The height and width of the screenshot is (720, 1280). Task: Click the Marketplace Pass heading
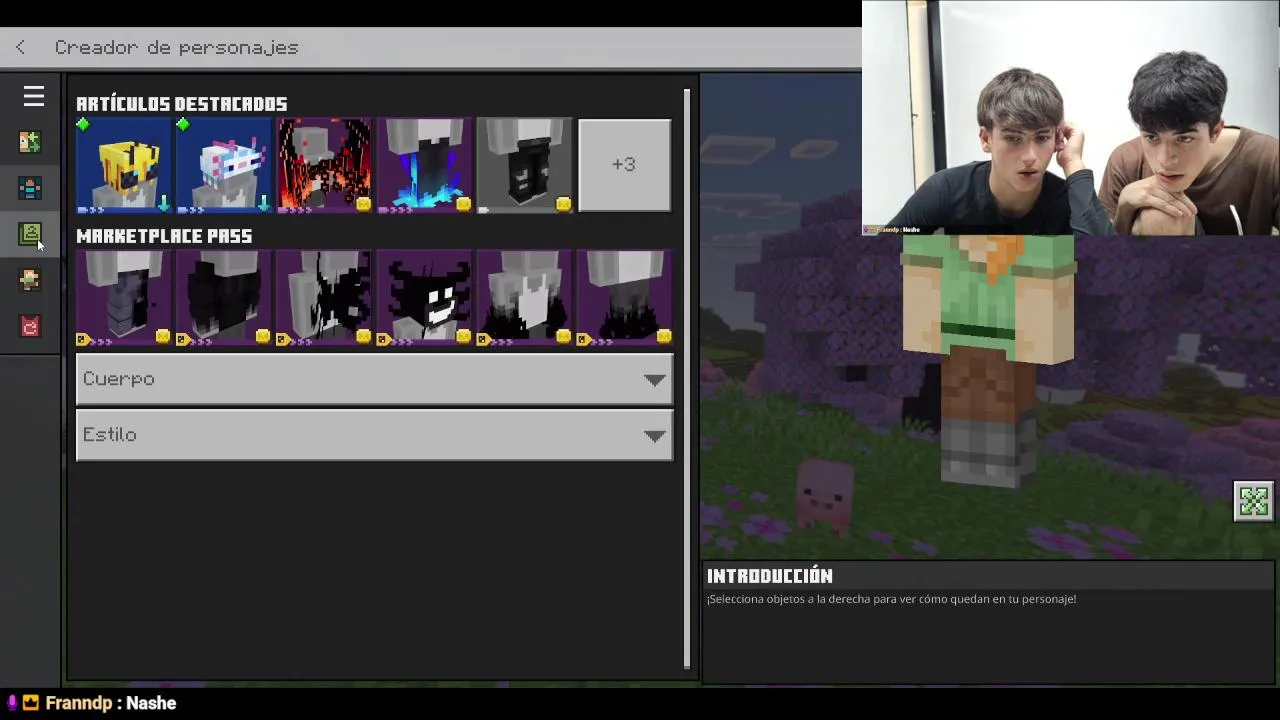pos(164,236)
